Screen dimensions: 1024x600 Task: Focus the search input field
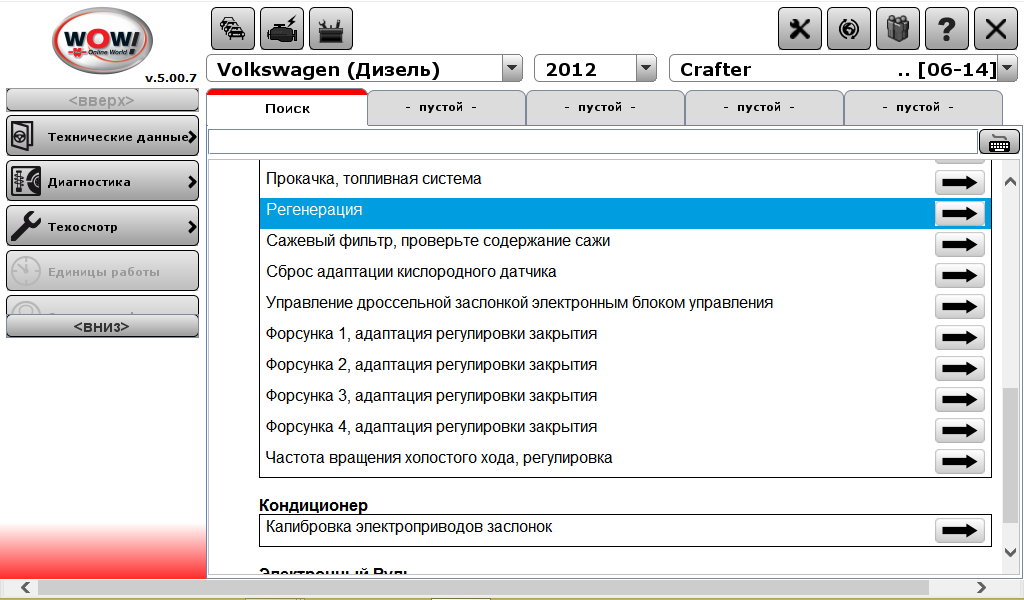(592, 142)
